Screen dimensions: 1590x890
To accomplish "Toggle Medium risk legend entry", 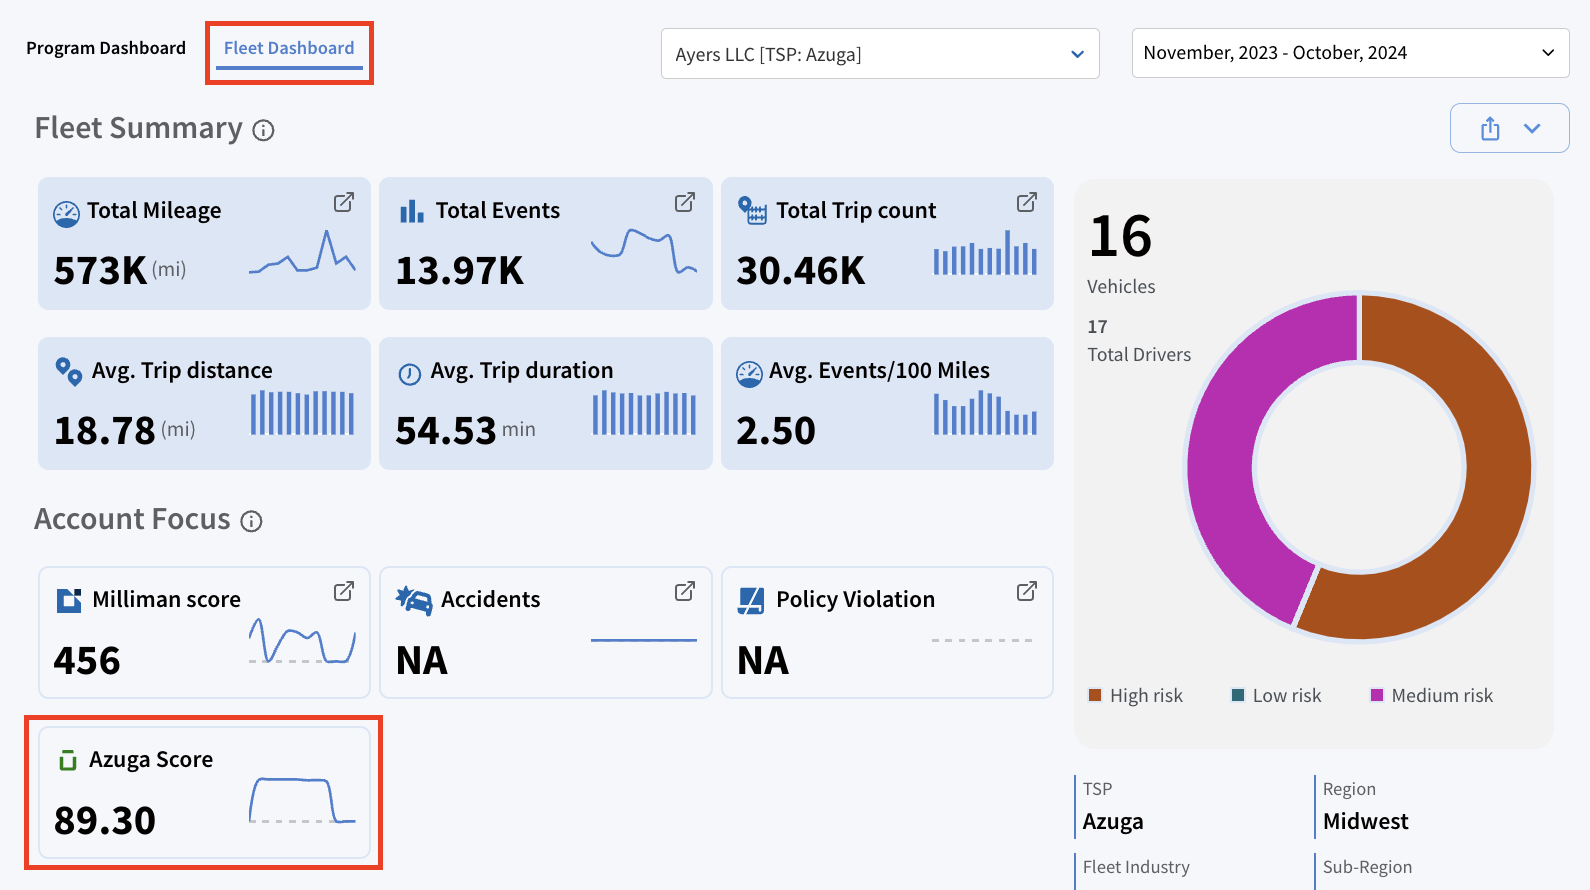I will click(1431, 695).
